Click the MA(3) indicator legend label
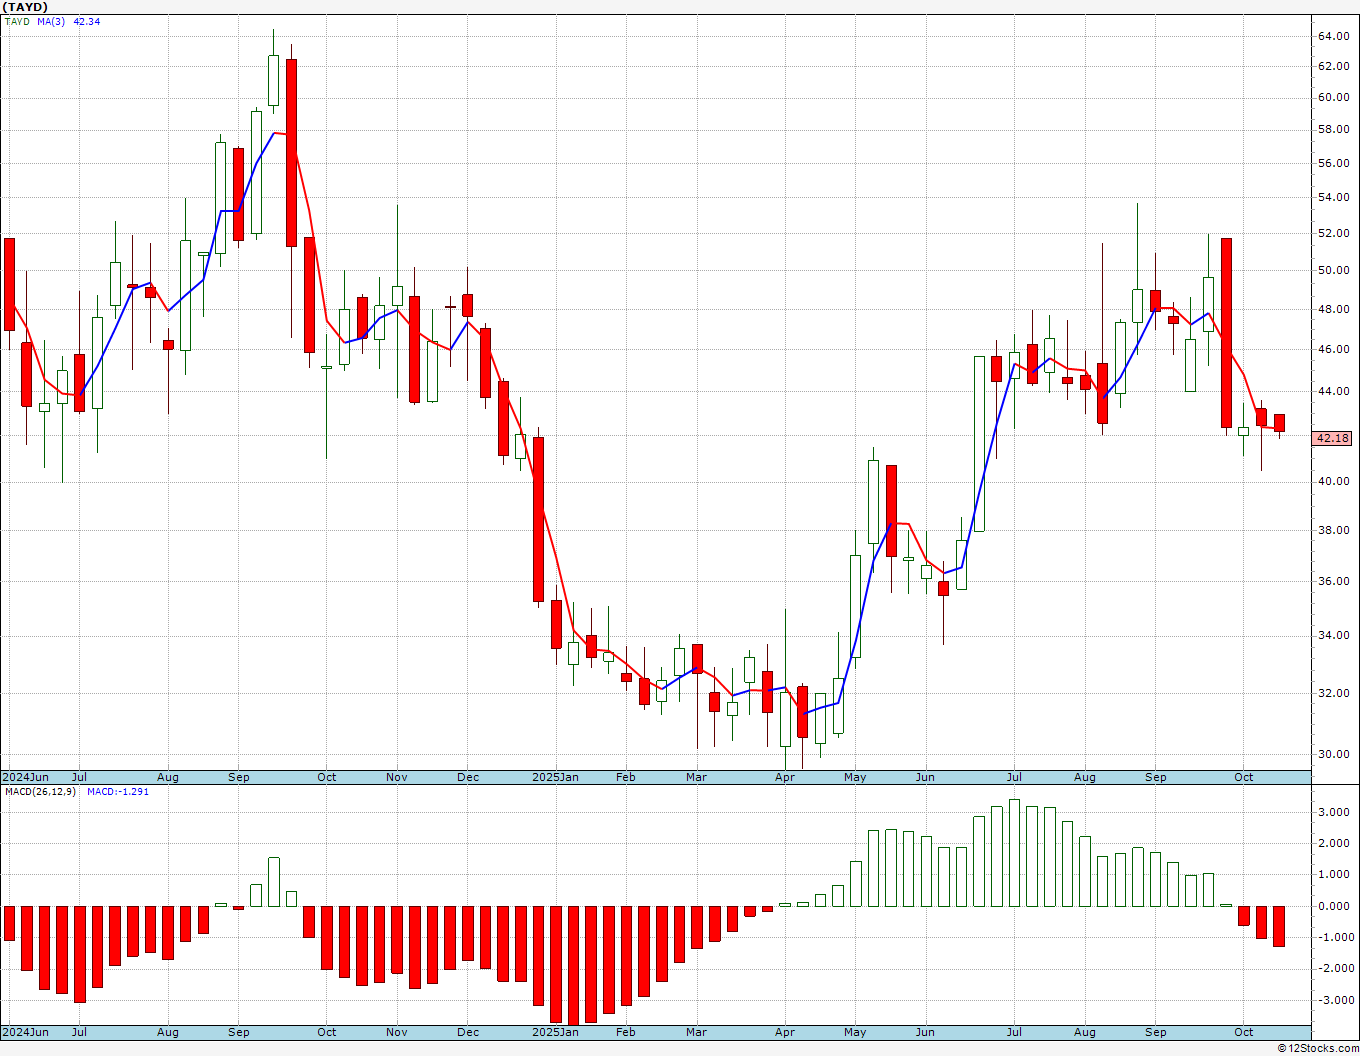1360x1056 pixels. tap(51, 22)
